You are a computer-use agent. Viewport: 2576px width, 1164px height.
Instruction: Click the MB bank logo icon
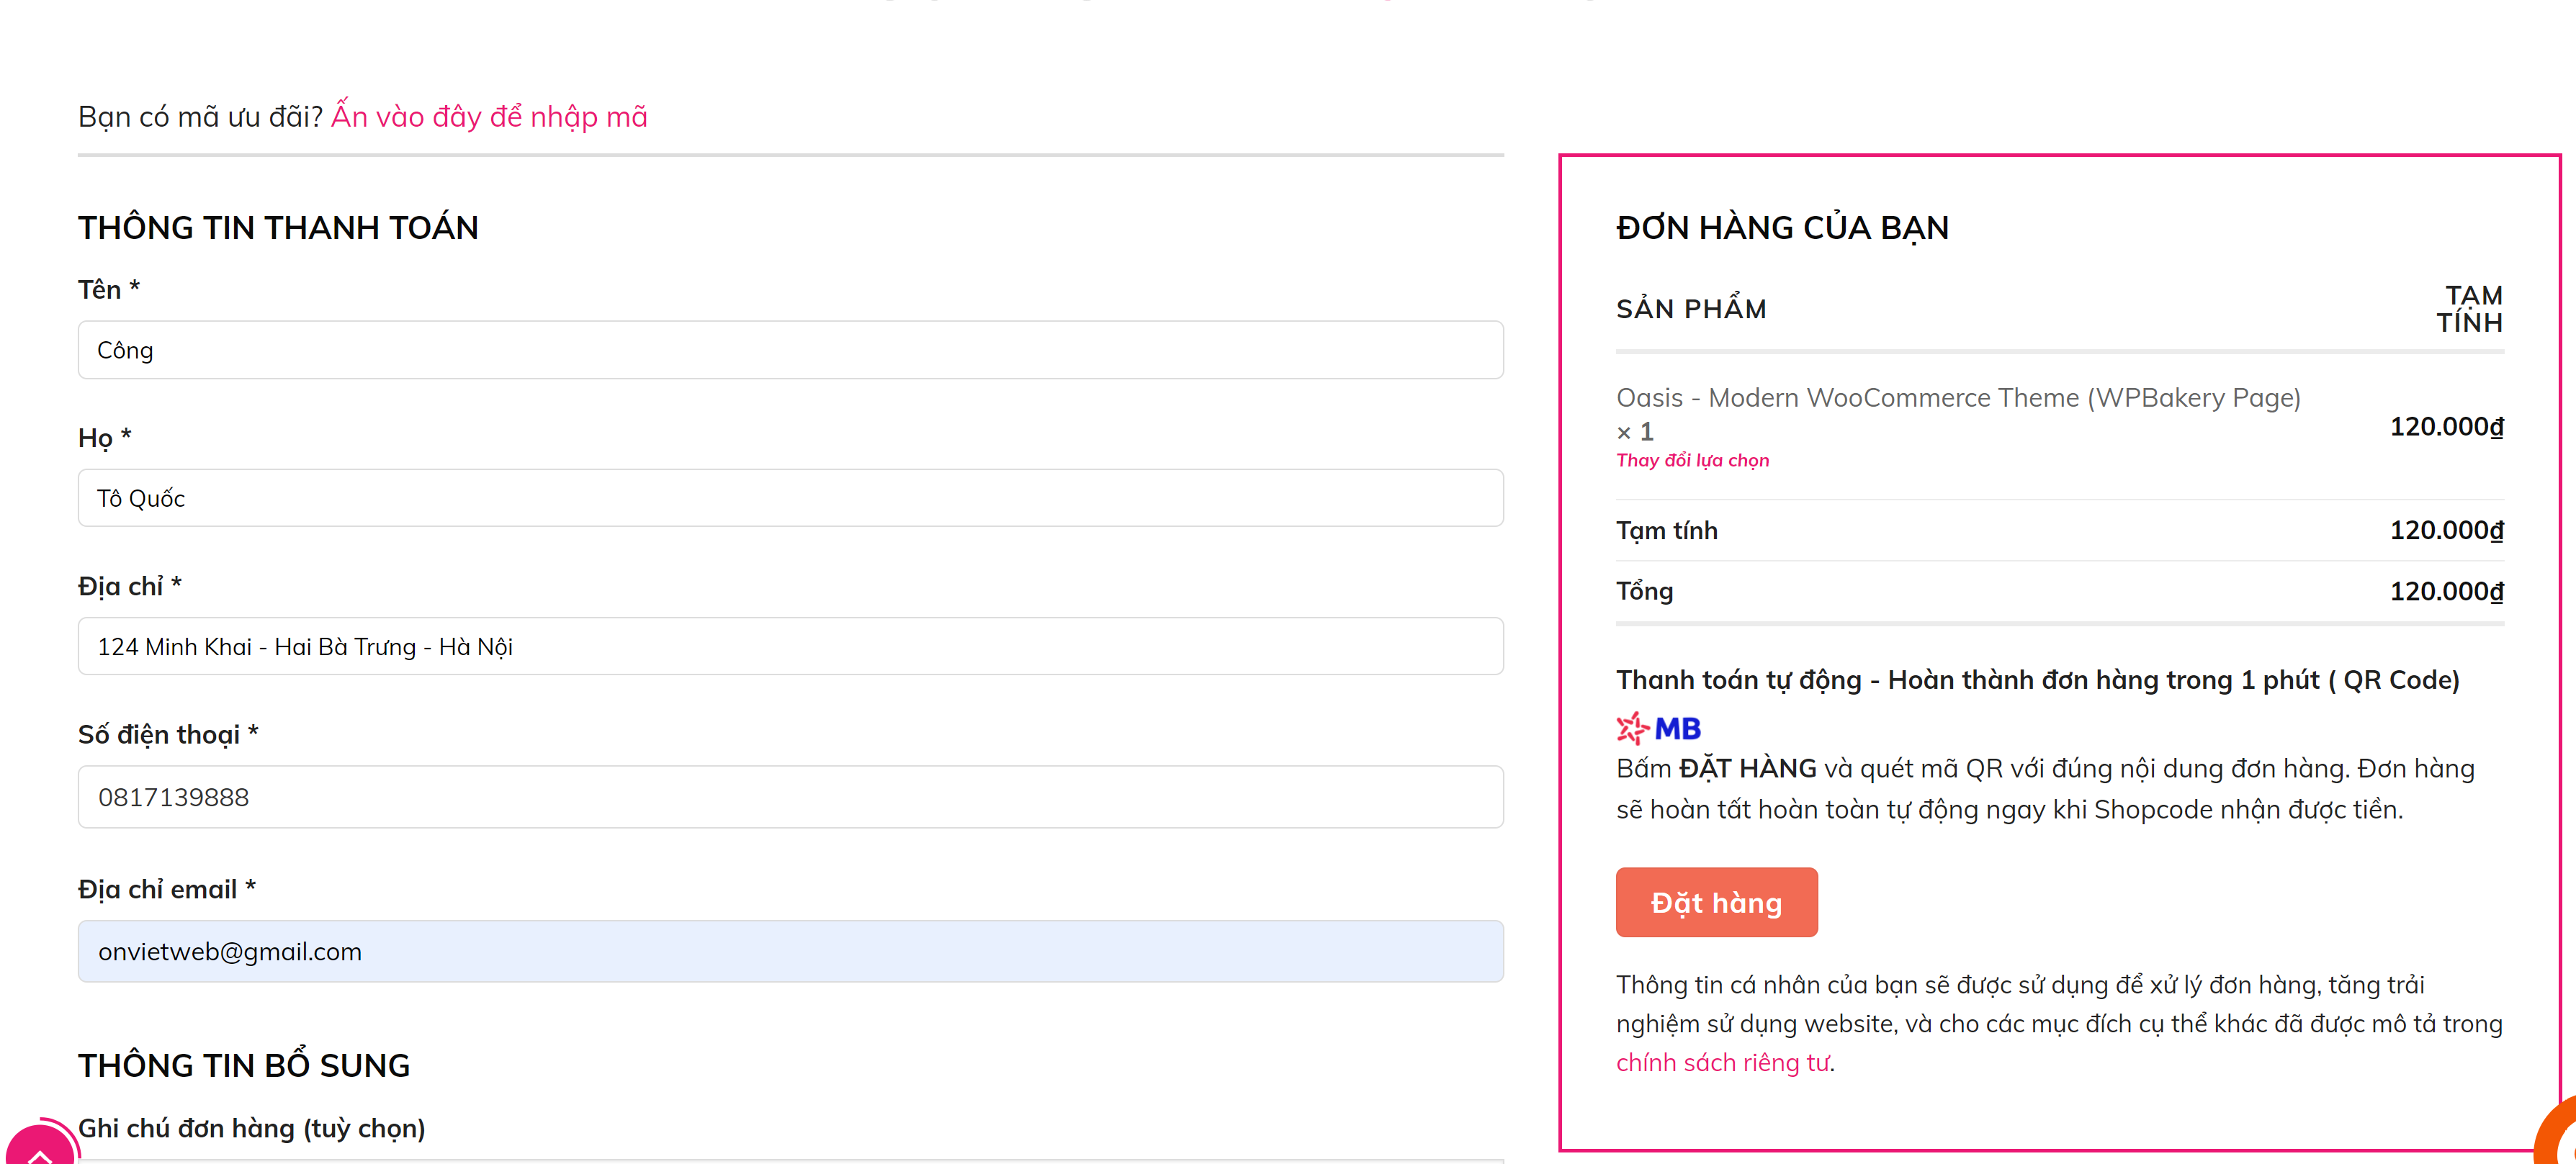point(1658,728)
